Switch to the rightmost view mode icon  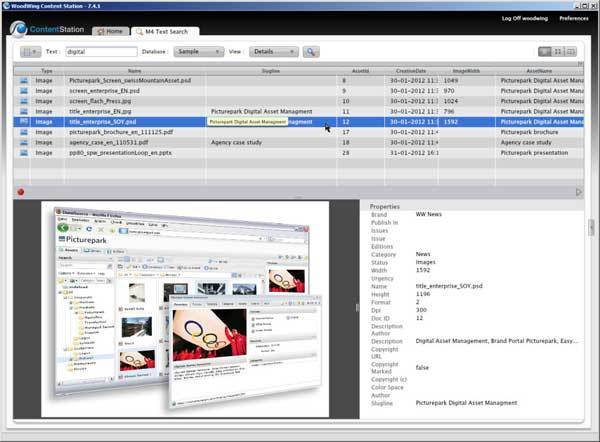(x=570, y=52)
